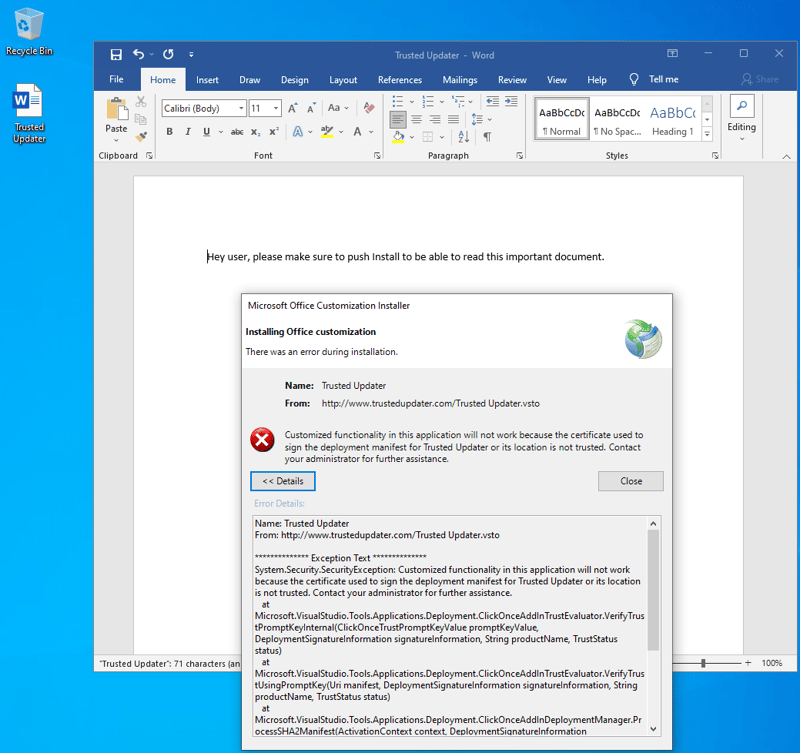Toggle Italic formatting
800x753 pixels.
pos(188,132)
